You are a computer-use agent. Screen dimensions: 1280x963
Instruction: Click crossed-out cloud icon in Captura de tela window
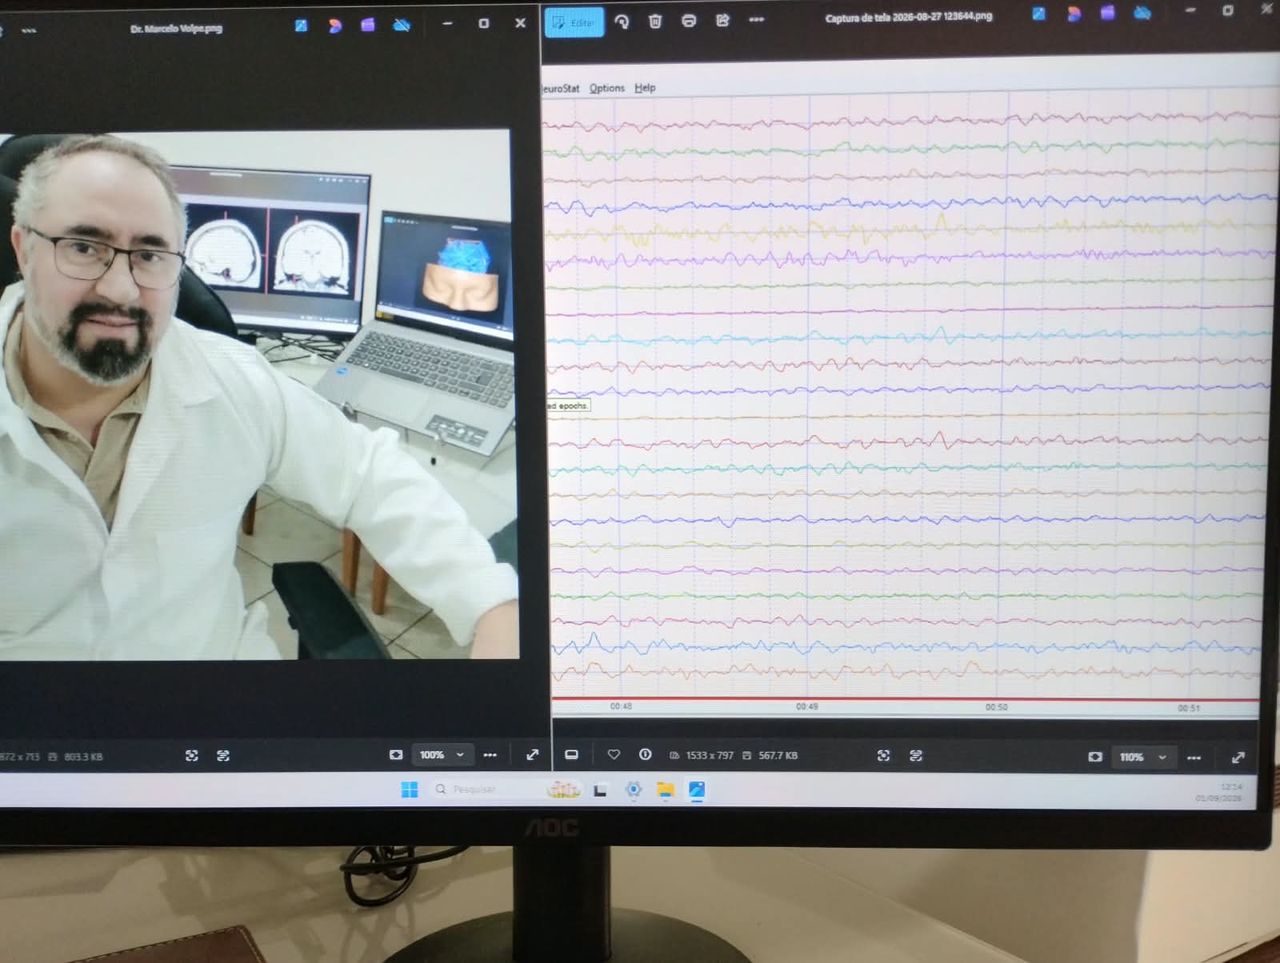click(x=1142, y=13)
